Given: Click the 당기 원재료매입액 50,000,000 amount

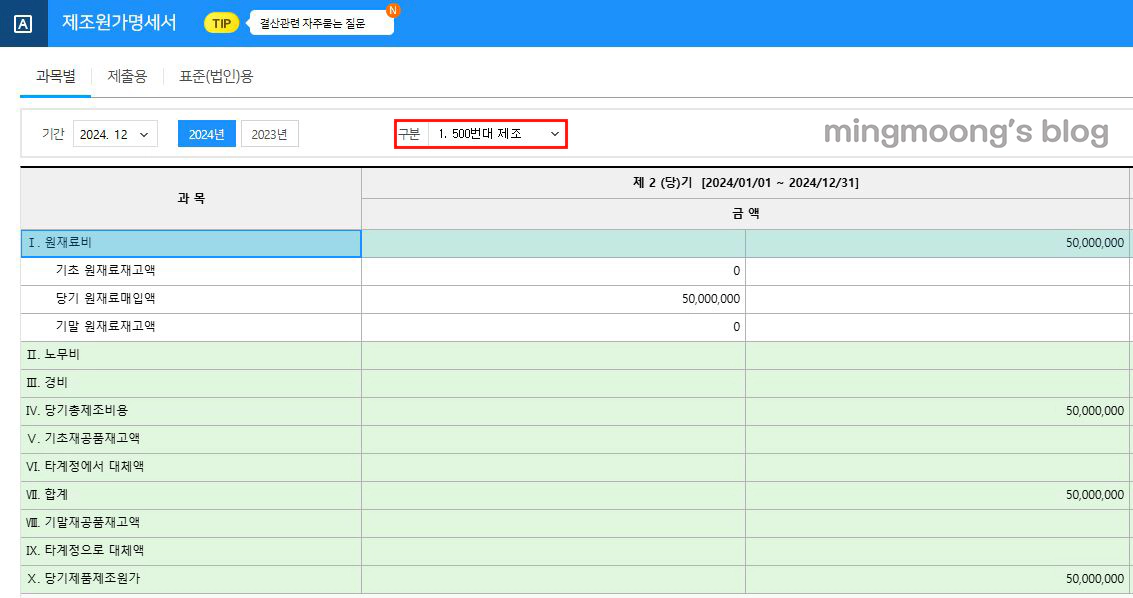Looking at the screenshot, I should [711, 299].
